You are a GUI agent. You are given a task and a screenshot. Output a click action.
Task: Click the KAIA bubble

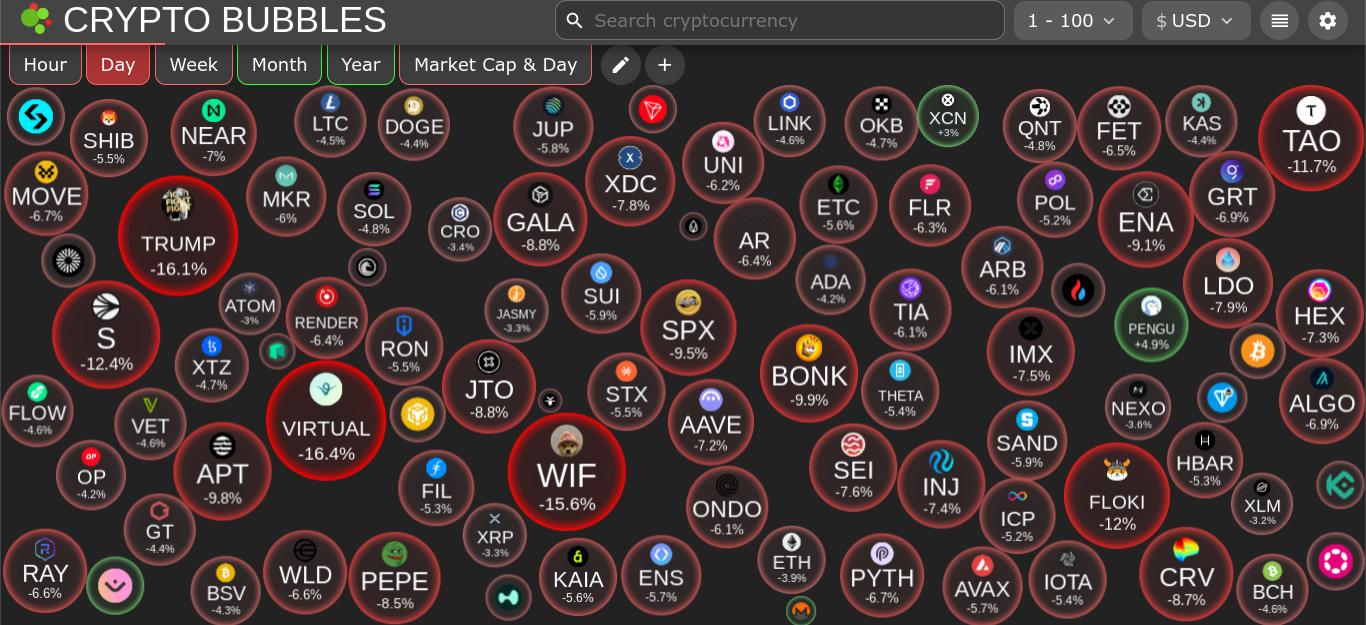578,576
